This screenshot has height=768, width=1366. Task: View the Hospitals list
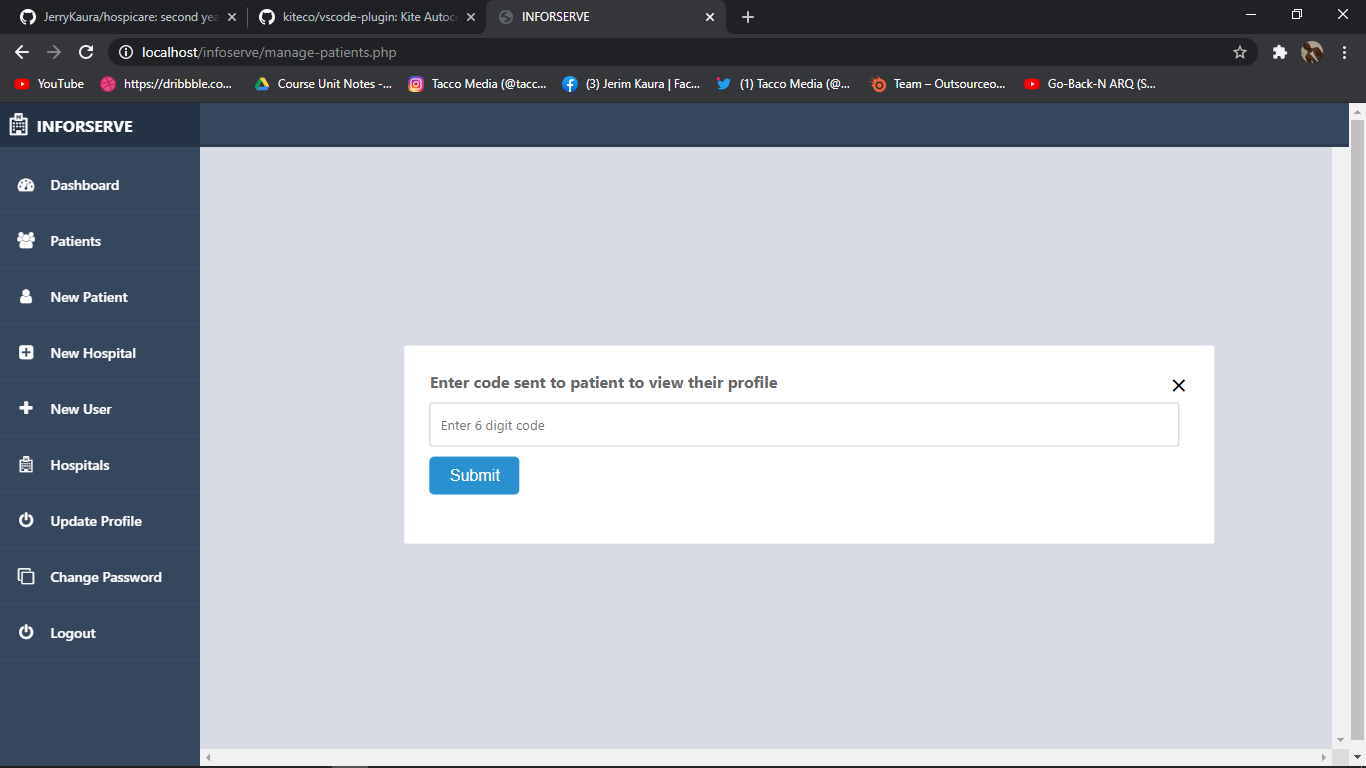point(80,465)
